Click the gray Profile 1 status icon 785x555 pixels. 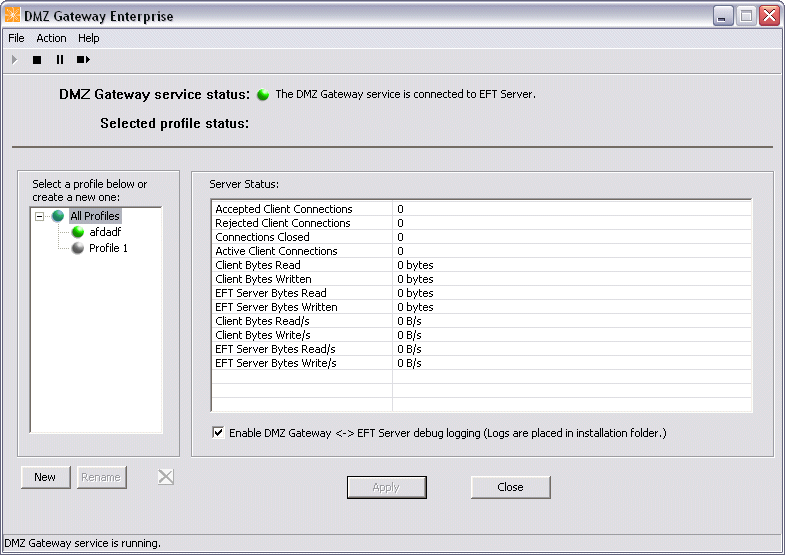click(x=78, y=248)
